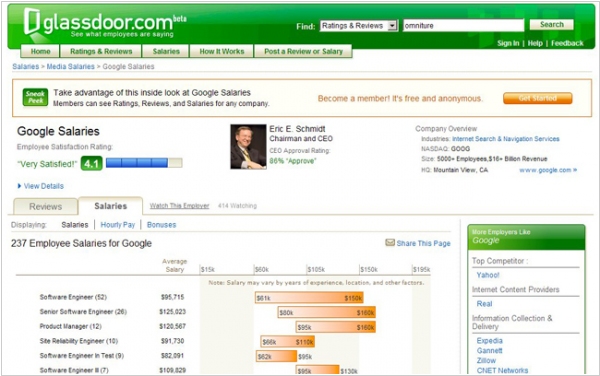The height and width of the screenshot is (376, 600).
Task: Click the orange Get Started button
Action: (x=538, y=98)
